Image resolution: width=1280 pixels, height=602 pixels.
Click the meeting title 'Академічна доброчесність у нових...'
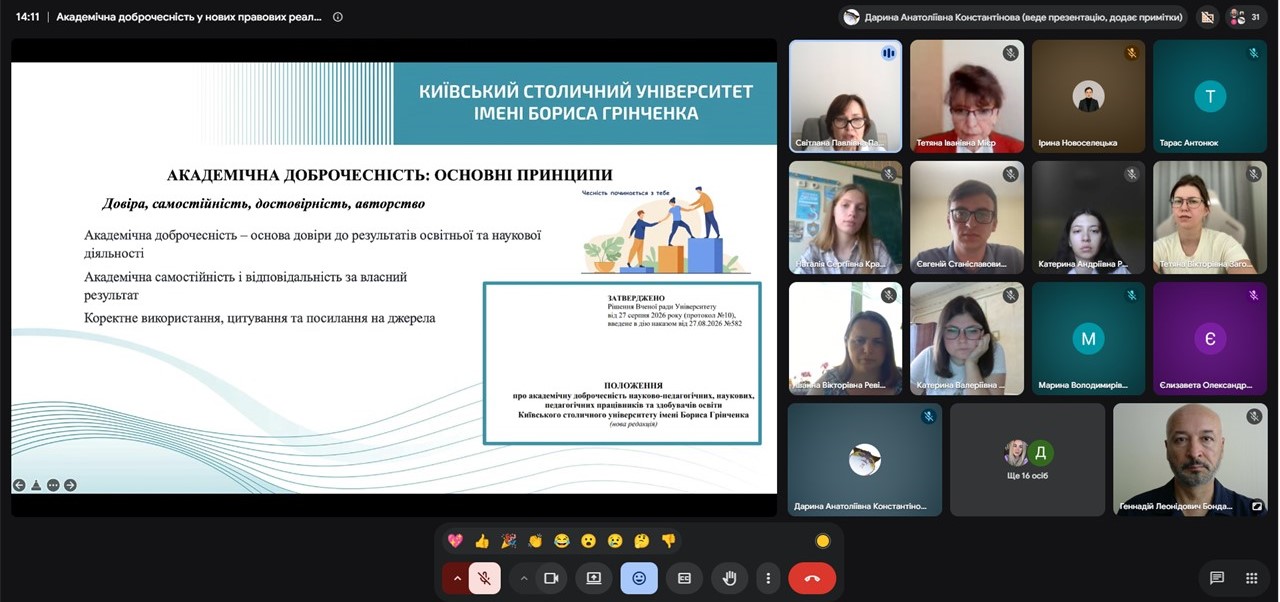coord(189,17)
